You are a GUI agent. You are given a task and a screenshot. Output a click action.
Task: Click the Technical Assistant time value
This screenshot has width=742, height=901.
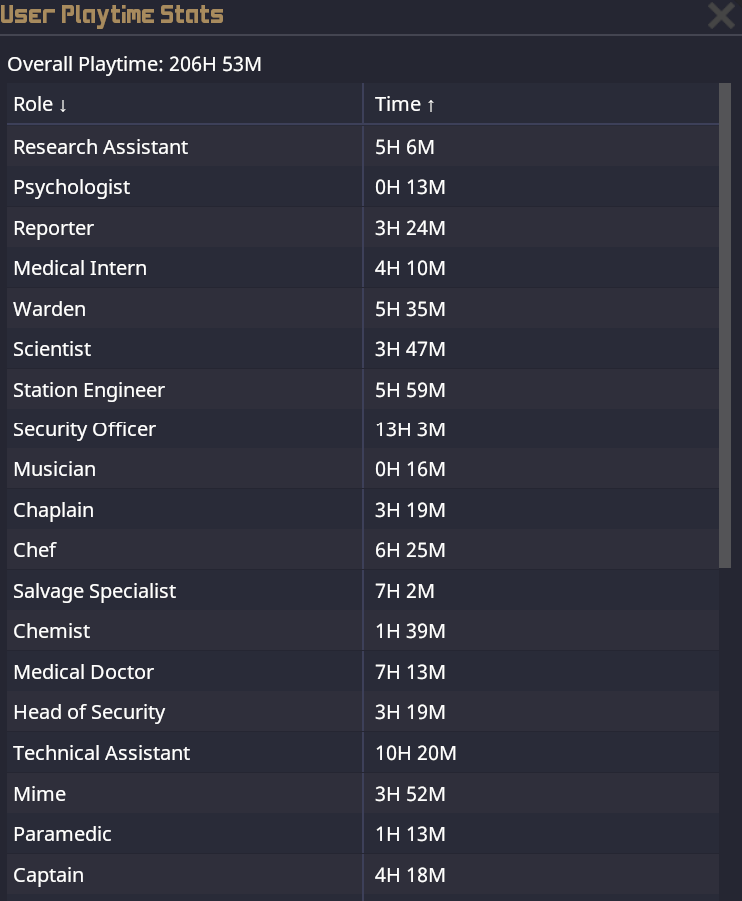click(415, 753)
